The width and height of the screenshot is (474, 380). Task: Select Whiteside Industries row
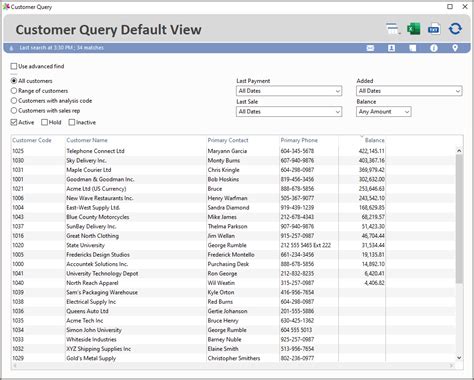[233, 339]
